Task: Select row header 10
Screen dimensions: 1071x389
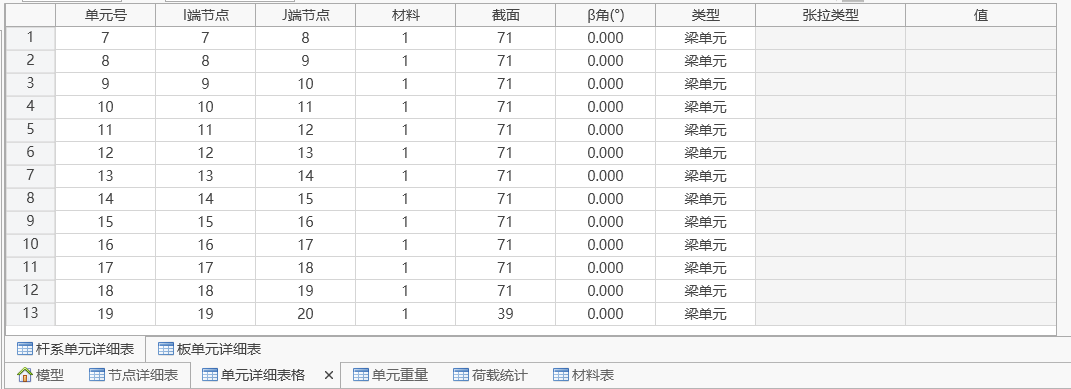Action: point(31,245)
